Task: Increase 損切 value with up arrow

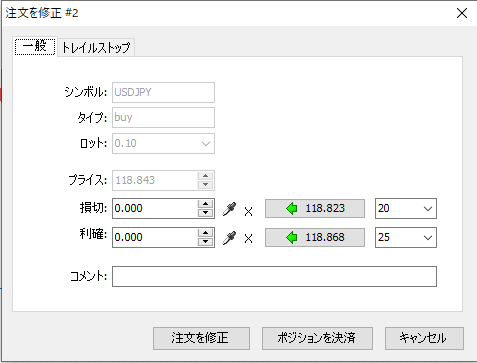Action: pos(205,204)
